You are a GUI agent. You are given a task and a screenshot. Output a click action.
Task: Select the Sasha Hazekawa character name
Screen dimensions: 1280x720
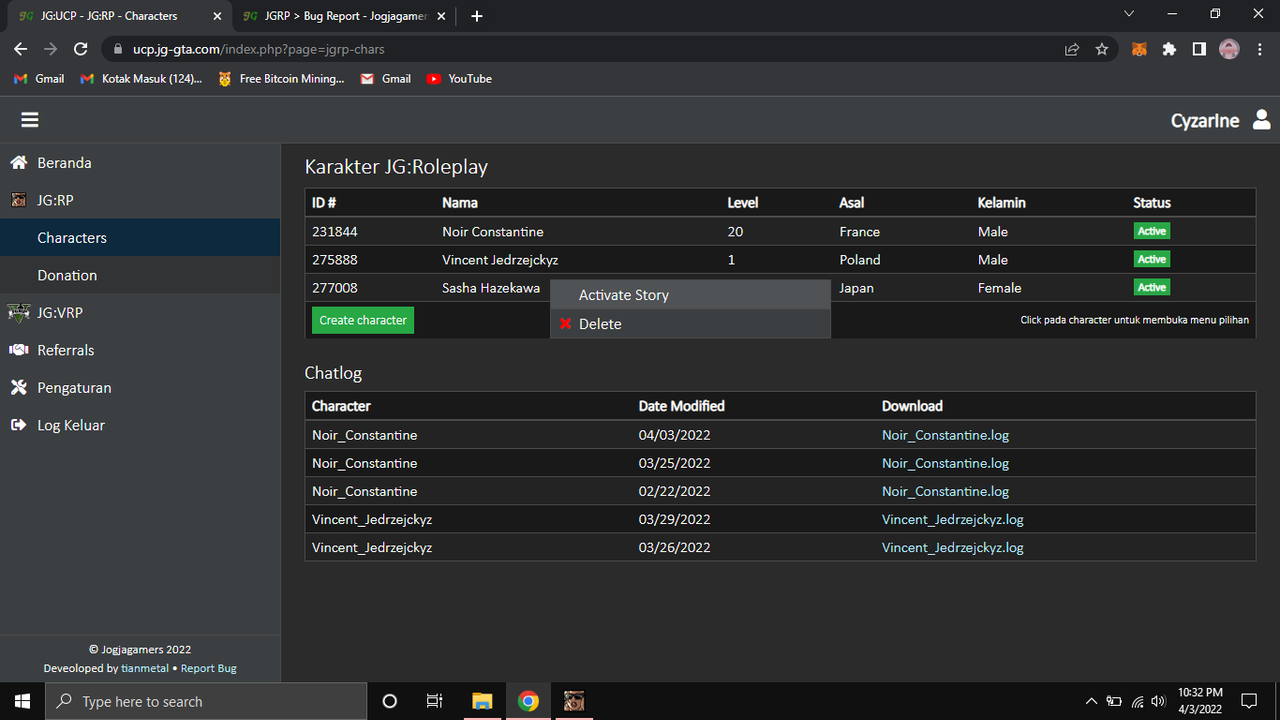click(x=491, y=288)
